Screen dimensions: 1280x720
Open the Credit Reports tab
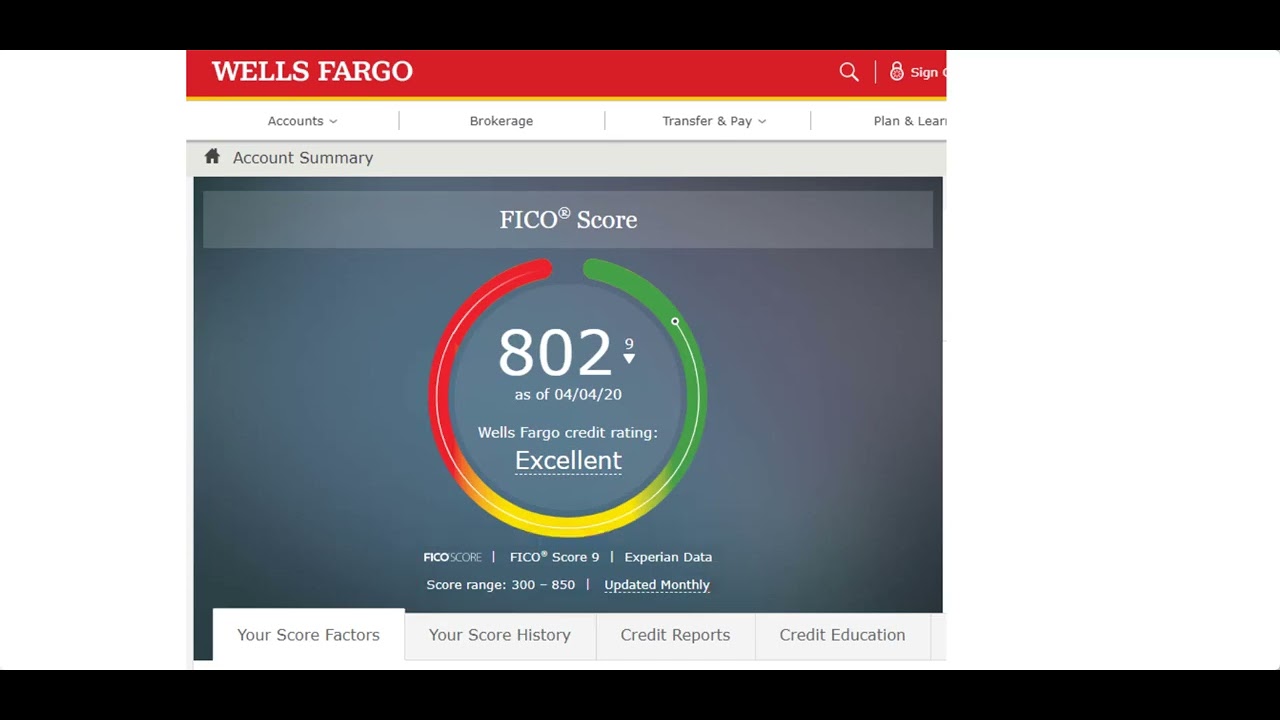tap(675, 635)
